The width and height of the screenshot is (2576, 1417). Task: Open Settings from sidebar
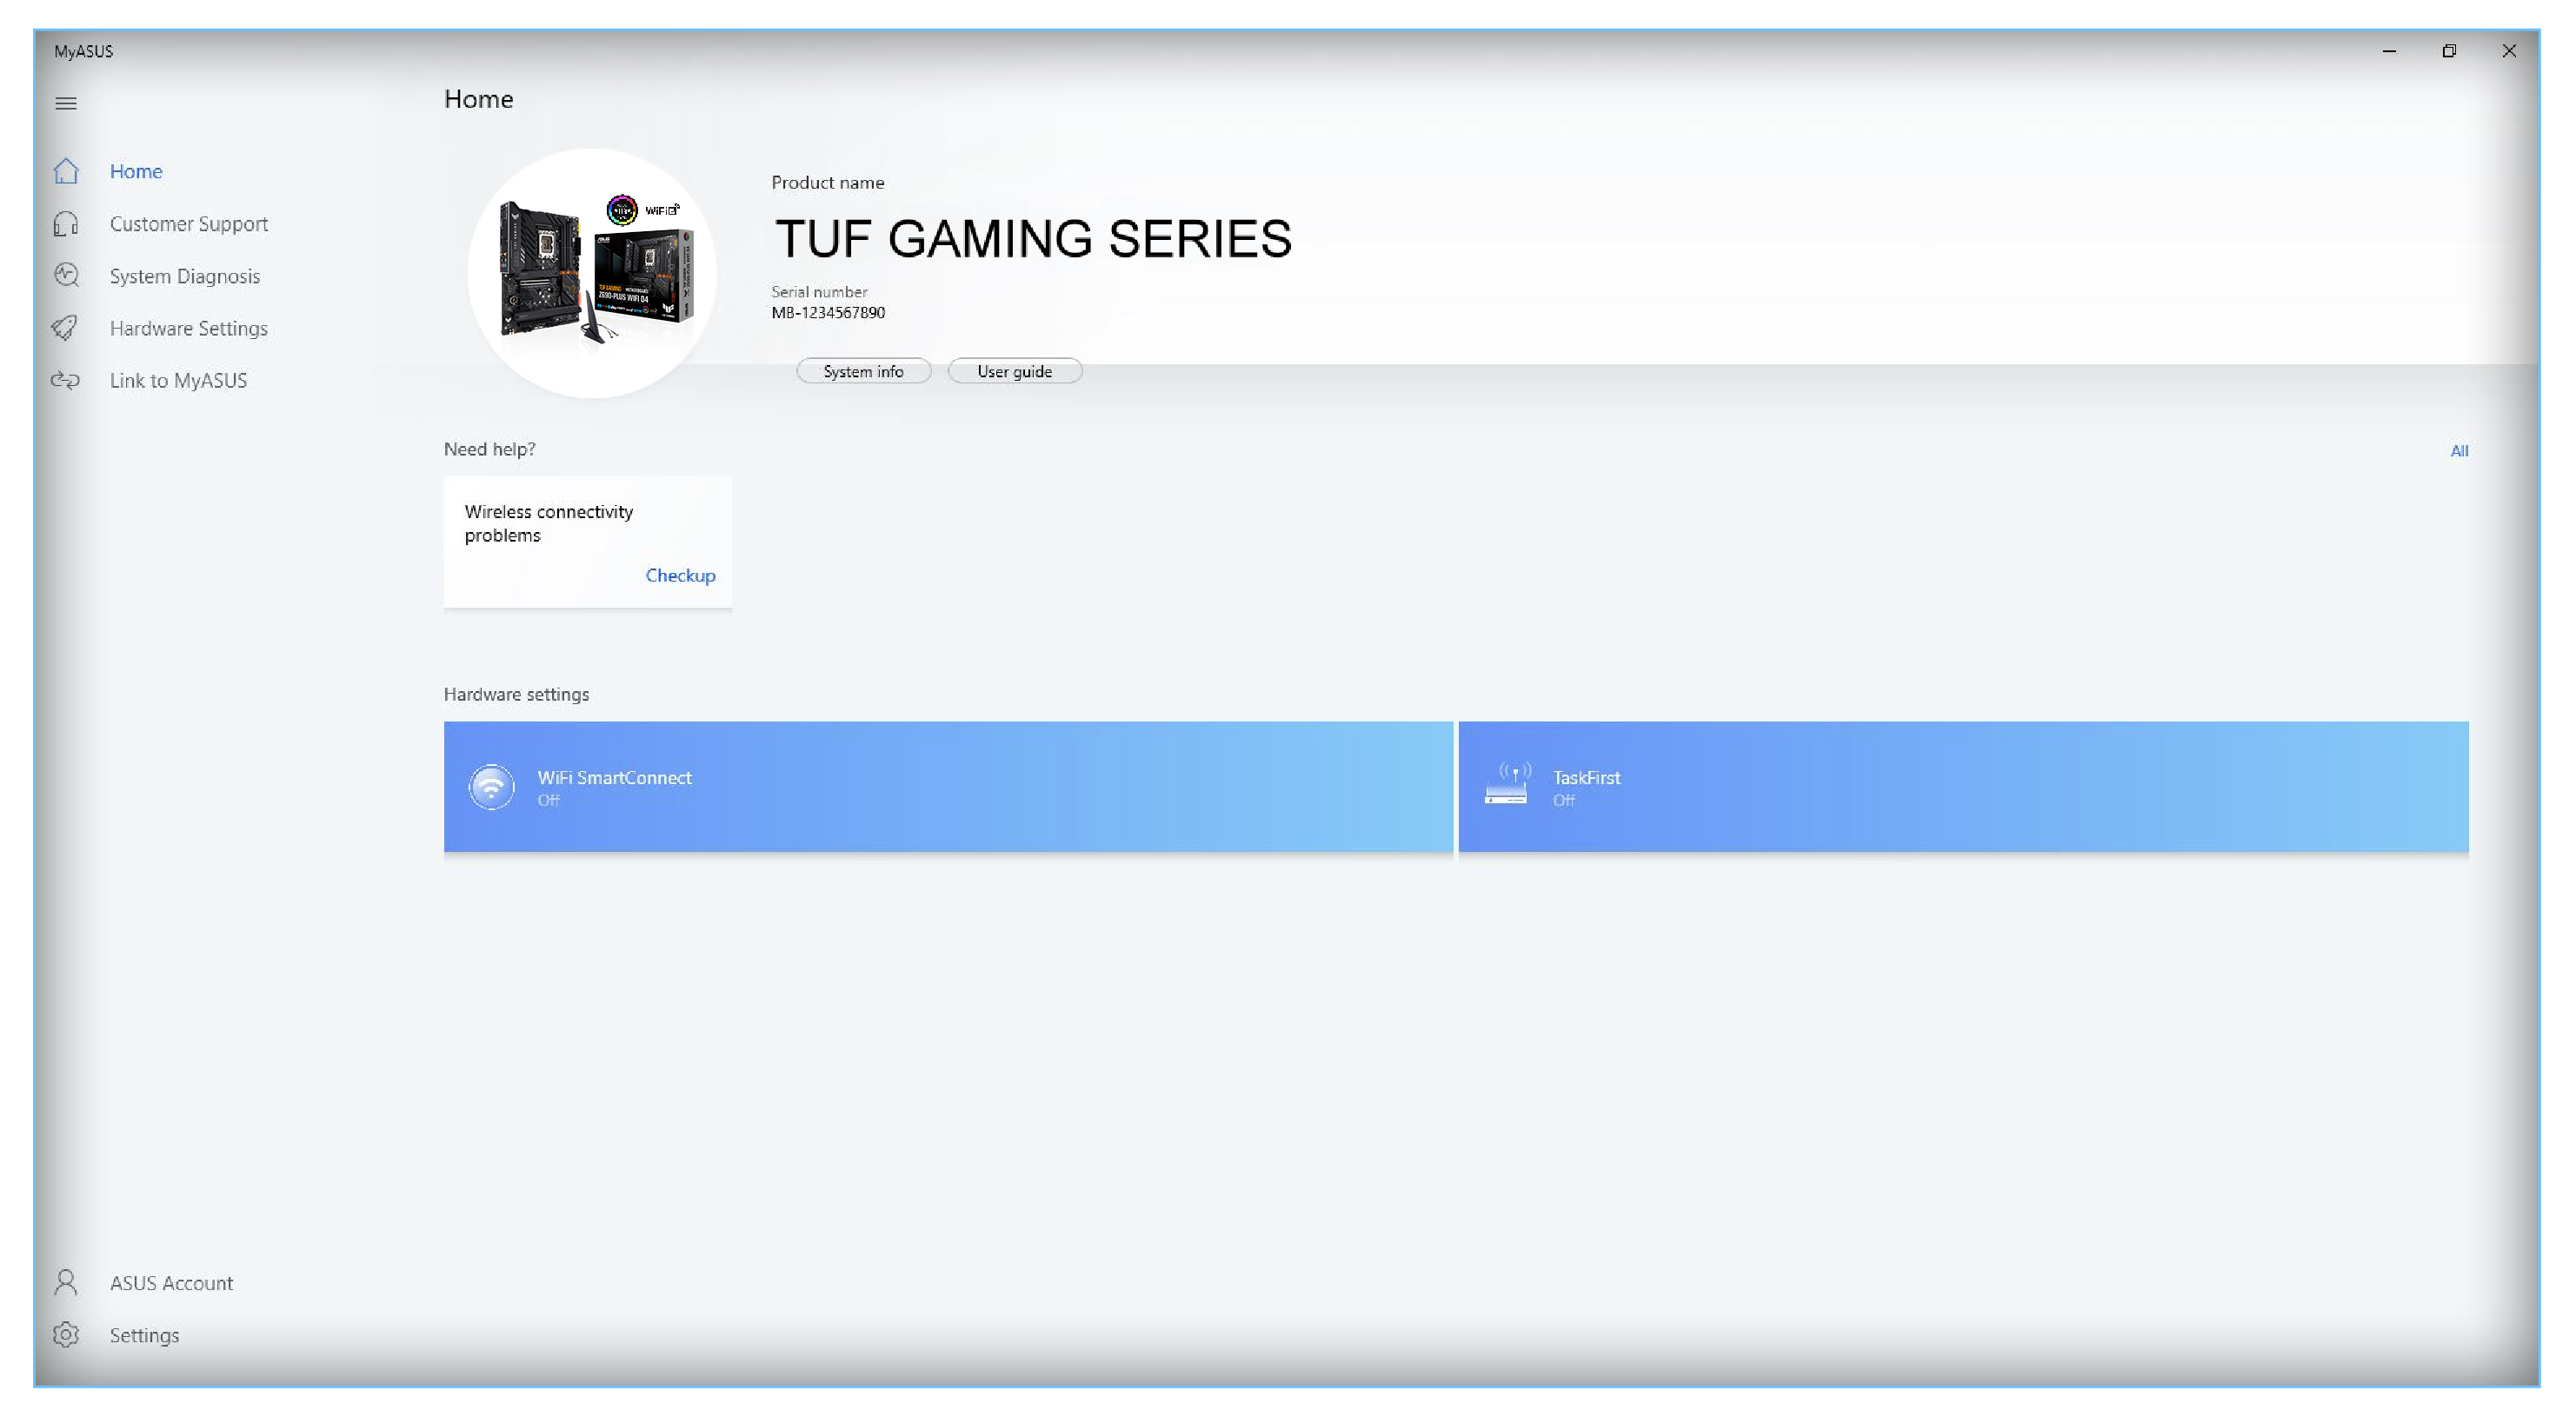[143, 1334]
